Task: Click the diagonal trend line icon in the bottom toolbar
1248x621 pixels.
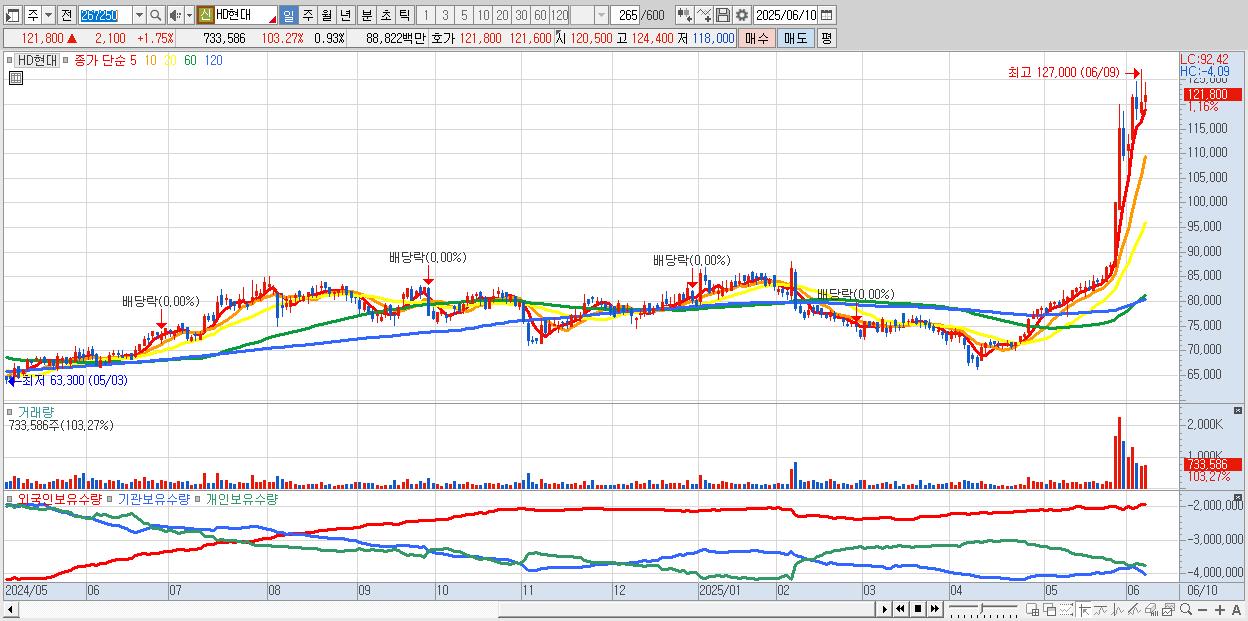Action: coord(1134,609)
